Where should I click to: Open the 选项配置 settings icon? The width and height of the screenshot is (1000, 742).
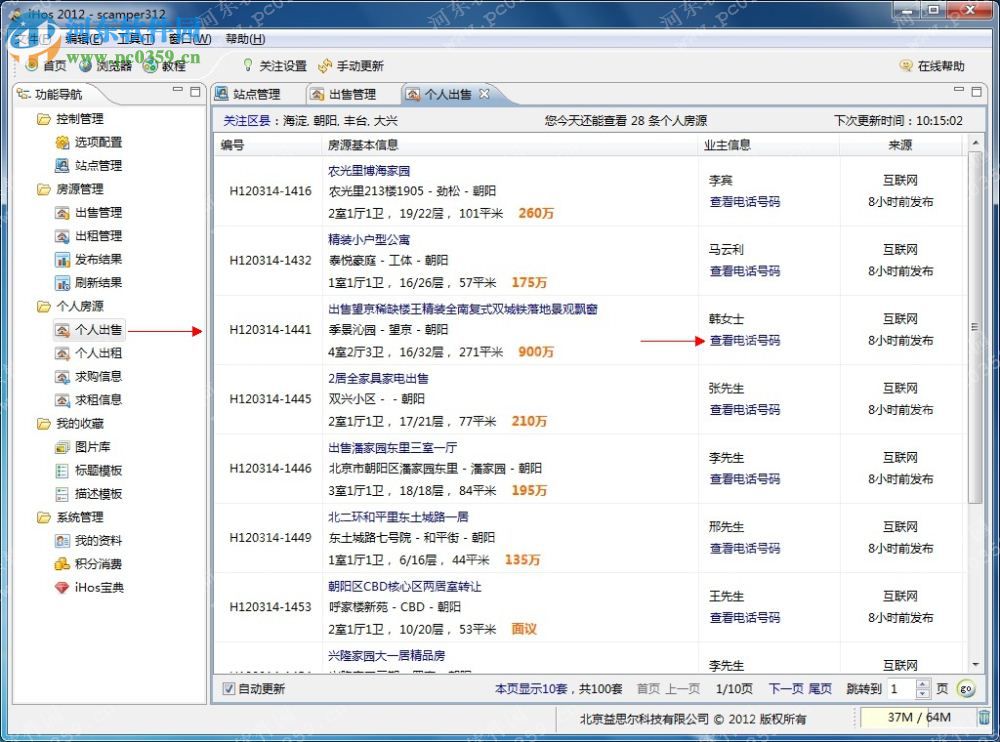[62, 142]
